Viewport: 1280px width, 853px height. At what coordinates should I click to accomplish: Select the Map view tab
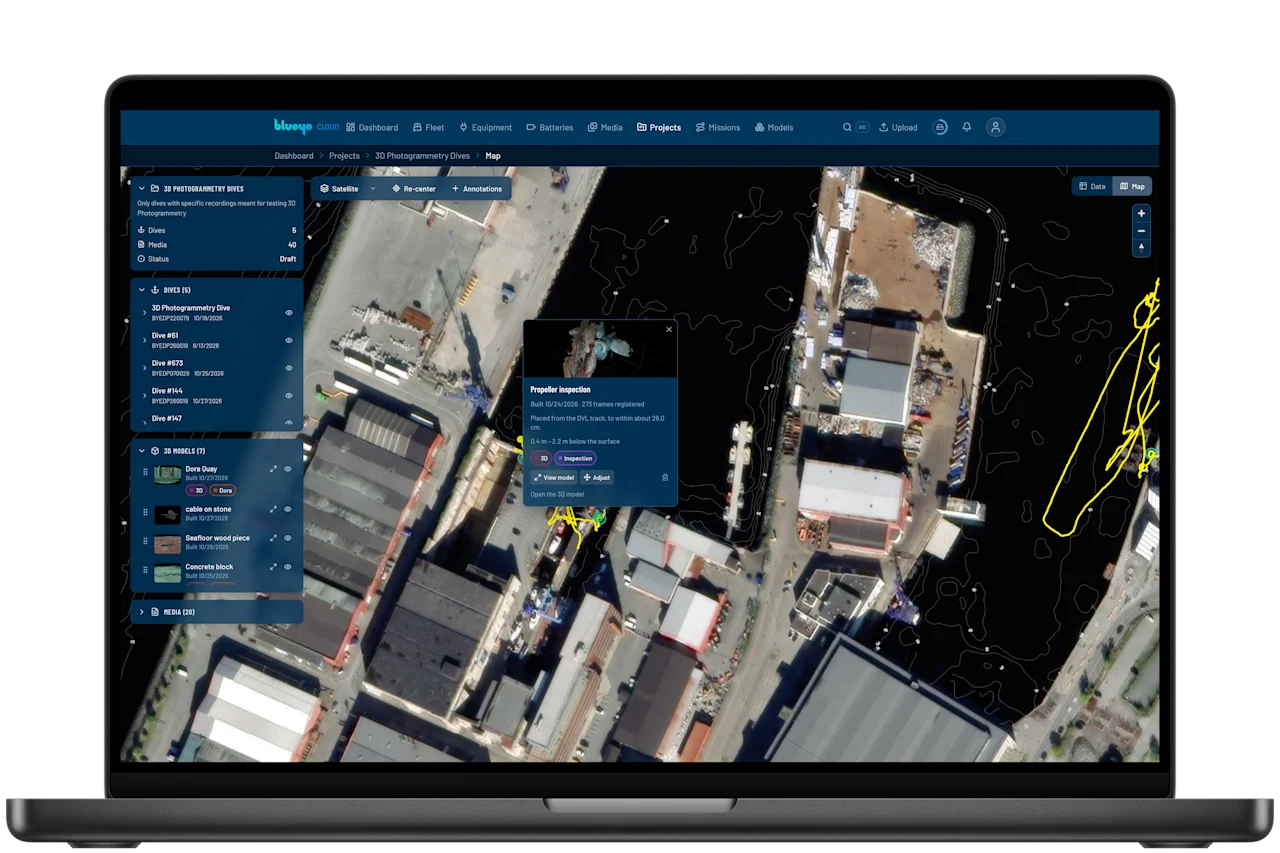pos(1132,186)
